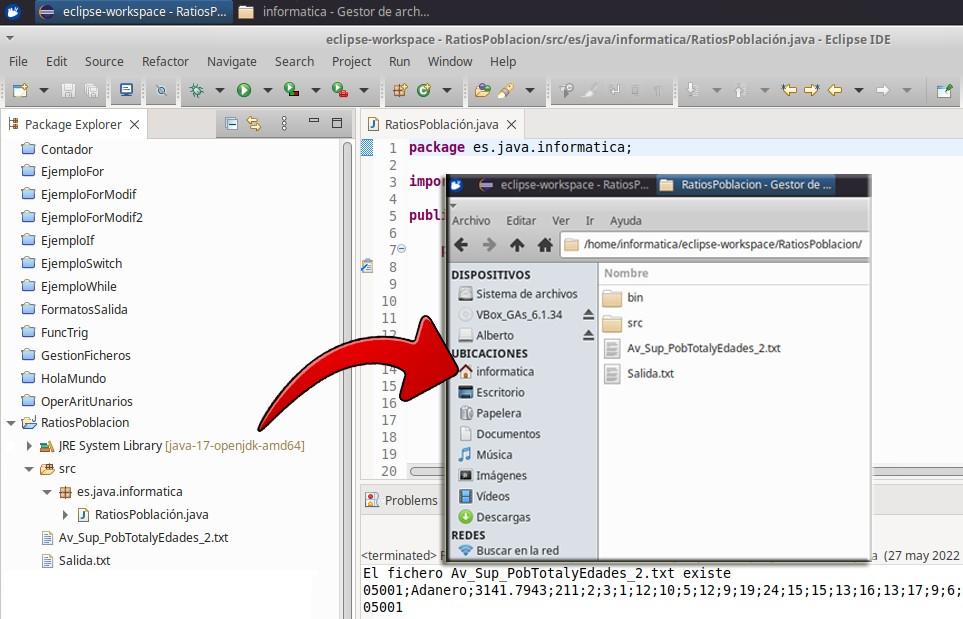The height and width of the screenshot is (619, 963).
Task: Collapse the src folder in Package Explorer
Action: pyautogui.click(x=29, y=469)
